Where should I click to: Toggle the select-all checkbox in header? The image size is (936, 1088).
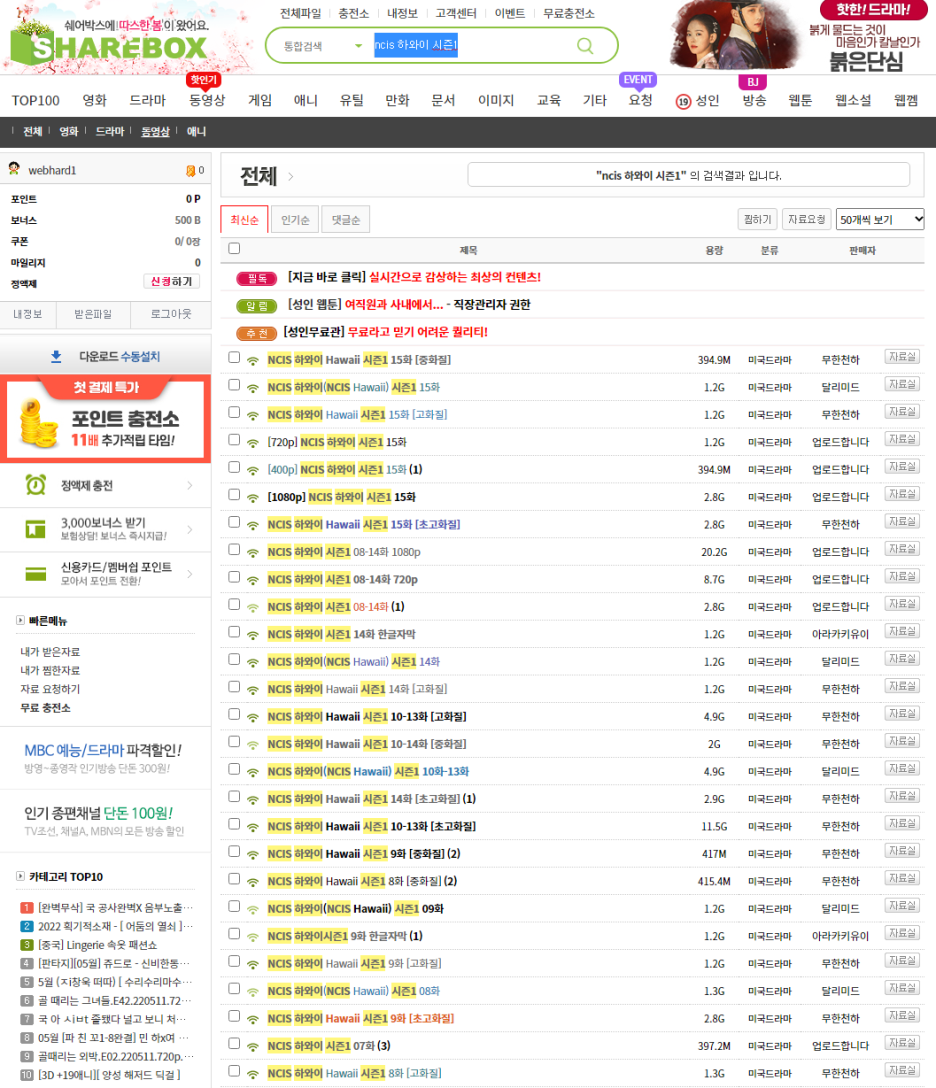pyautogui.click(x=234, y=248)
